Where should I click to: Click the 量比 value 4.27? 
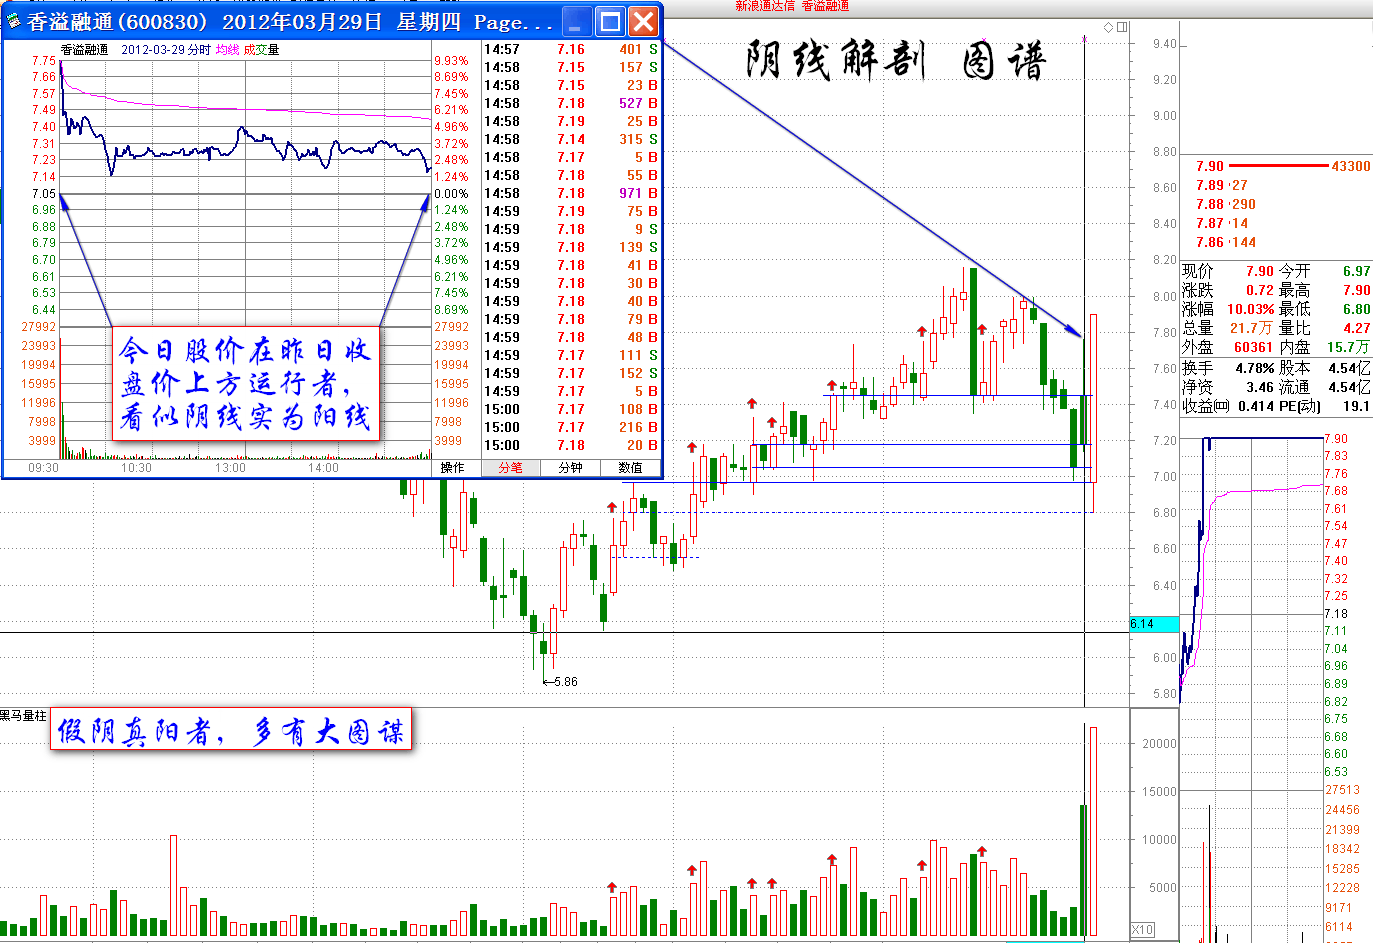[x=1356, y=328]
